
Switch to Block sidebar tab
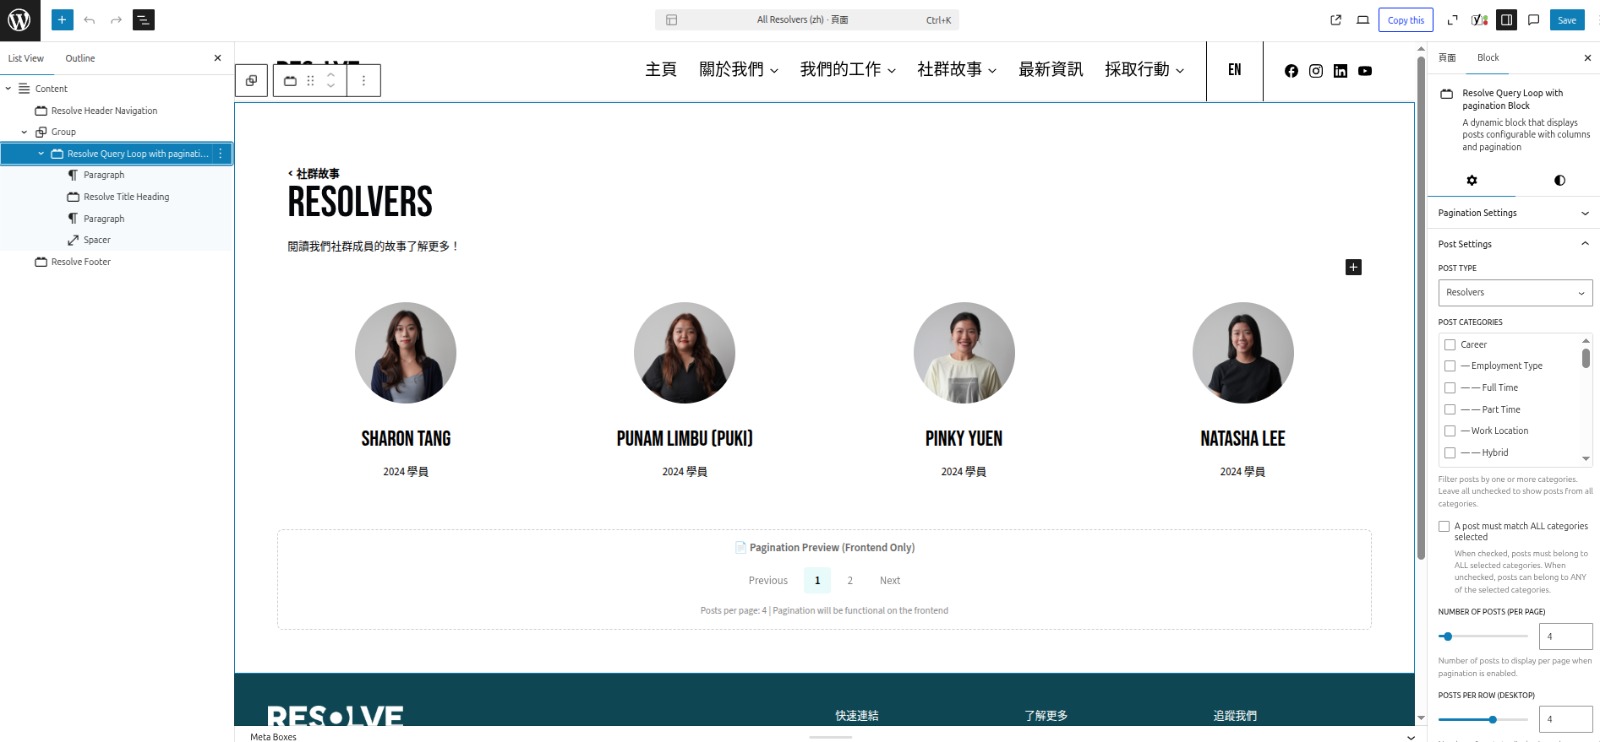(1488, 58)
